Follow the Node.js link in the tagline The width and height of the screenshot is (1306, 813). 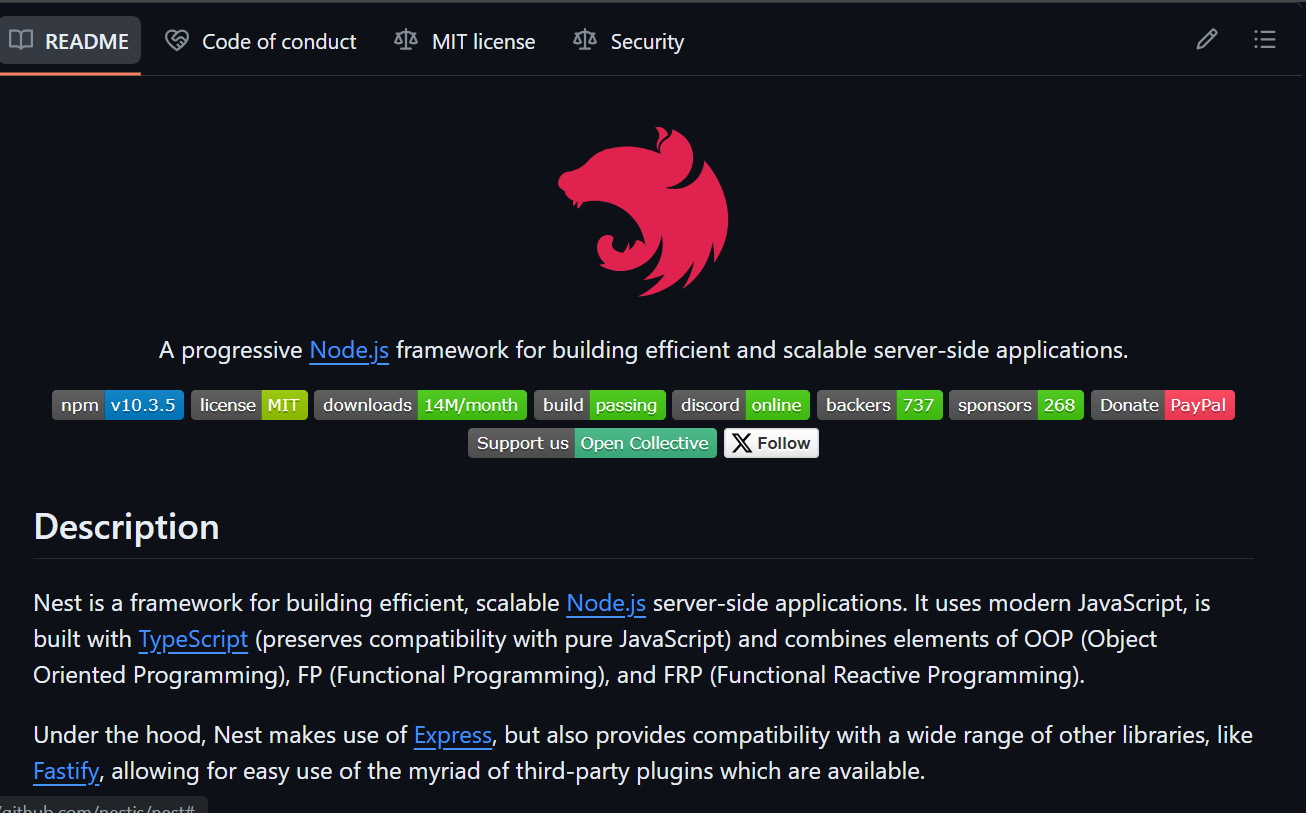[349, 350]
